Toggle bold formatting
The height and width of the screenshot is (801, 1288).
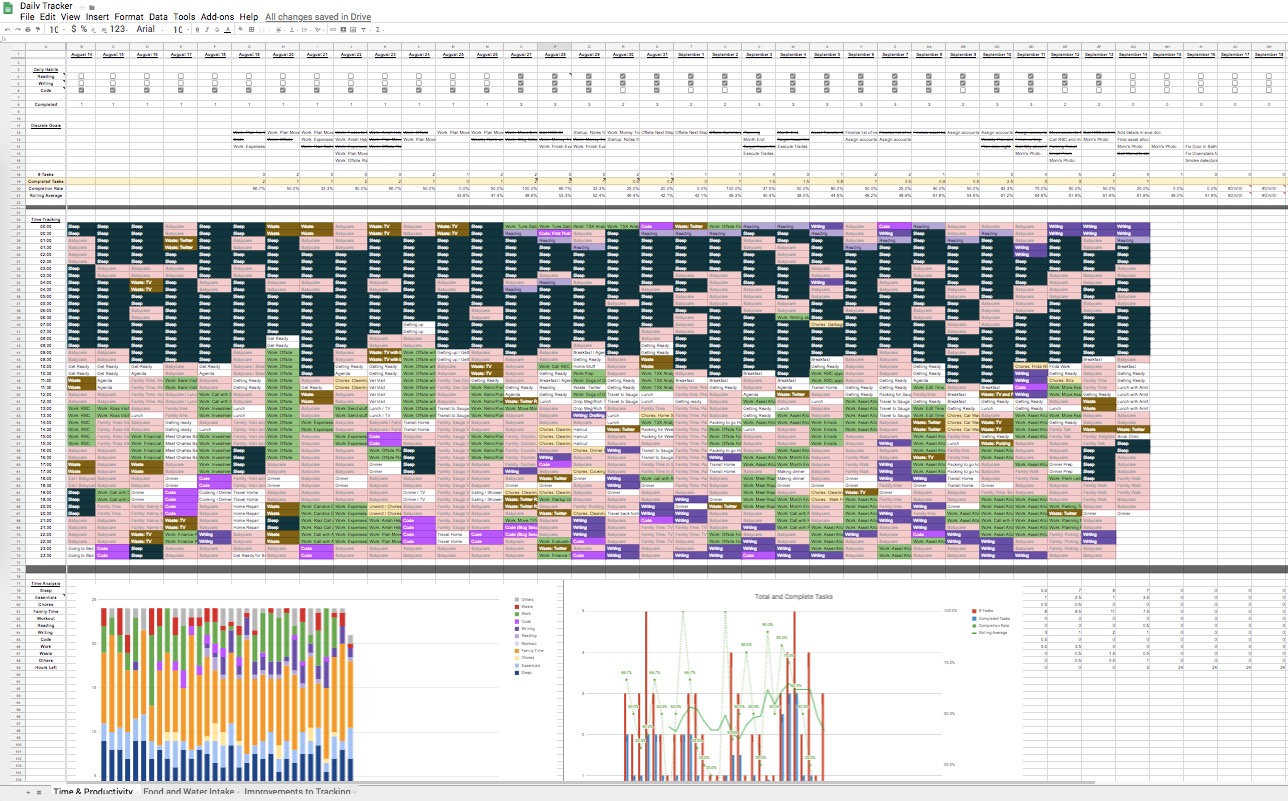click(x=197, y=30)
